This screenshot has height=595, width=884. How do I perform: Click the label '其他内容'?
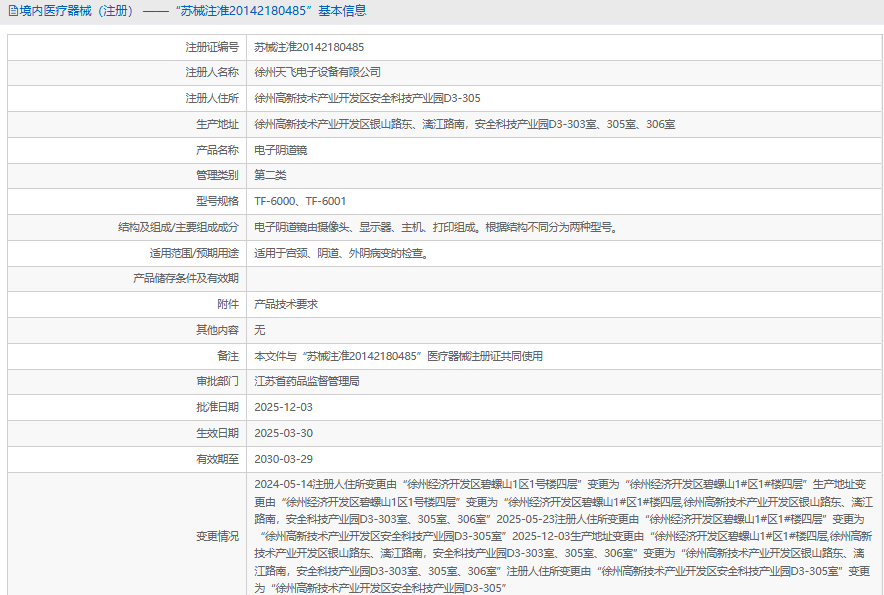(217, 330)
